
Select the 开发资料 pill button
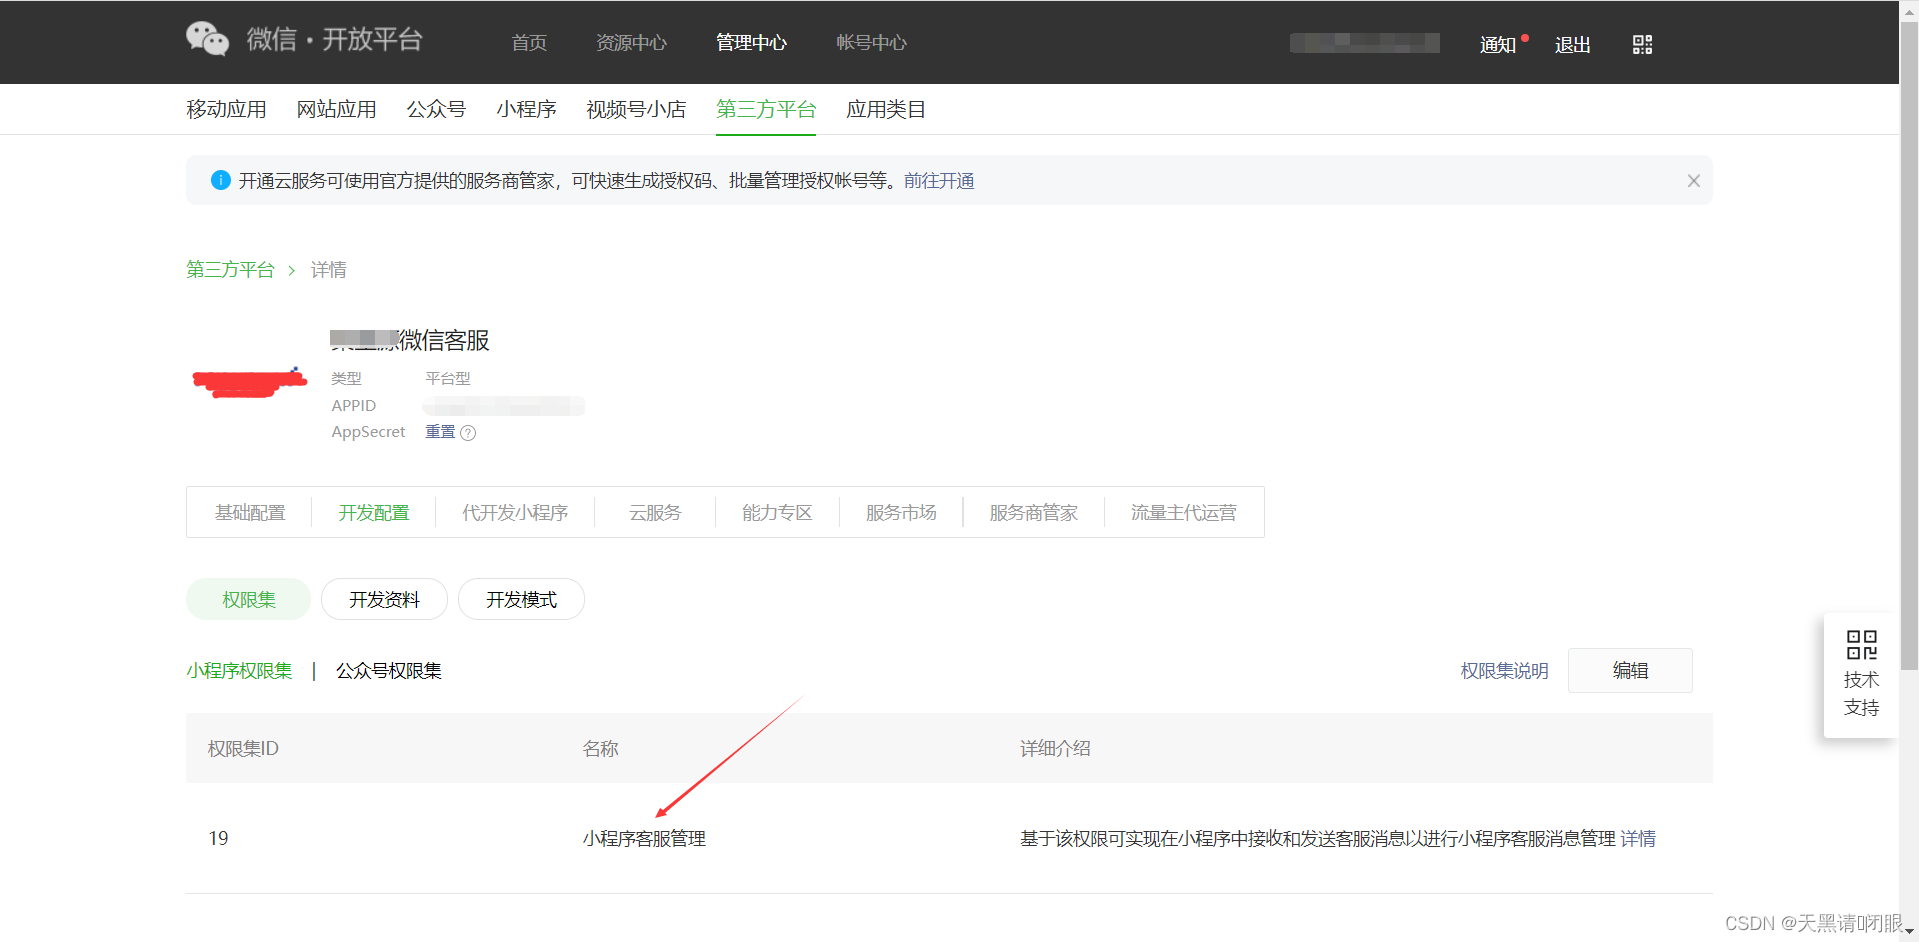pos(384,599)
